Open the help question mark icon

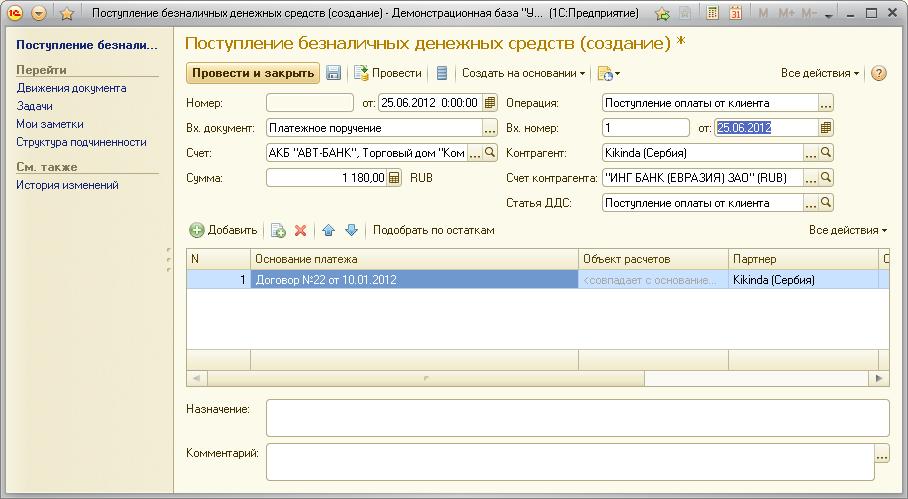click(879, 73)
